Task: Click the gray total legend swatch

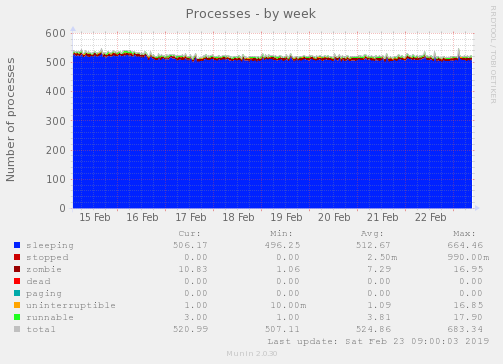Action: tap(17, 329)
